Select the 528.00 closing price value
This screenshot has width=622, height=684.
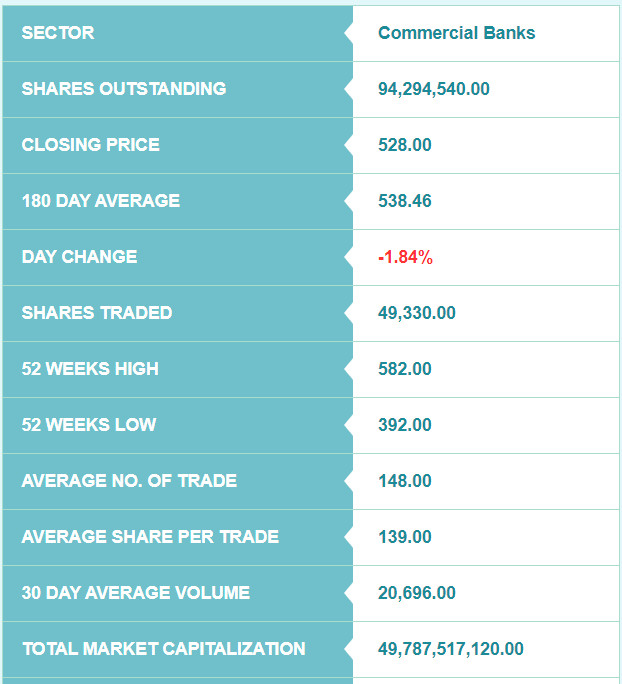click(404, 145)
